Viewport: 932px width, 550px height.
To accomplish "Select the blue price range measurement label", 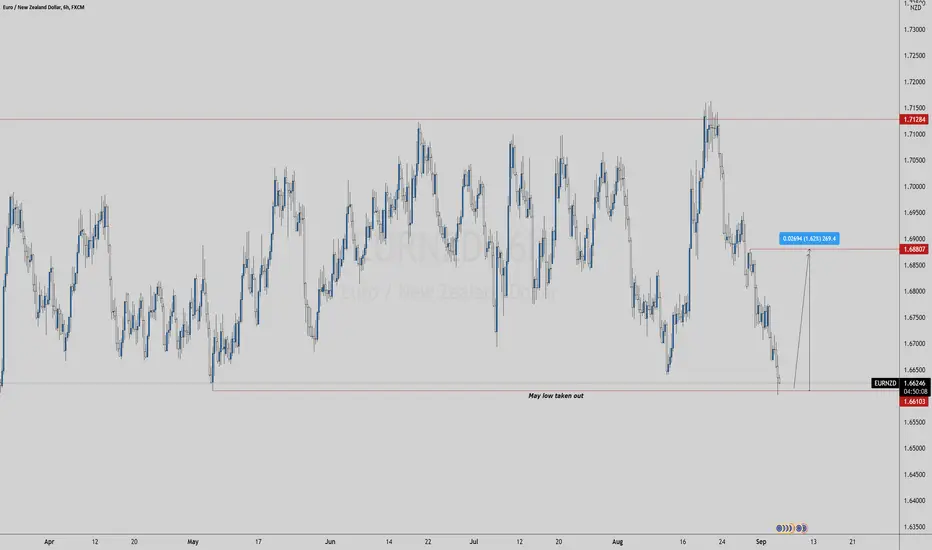I will 809,238.
